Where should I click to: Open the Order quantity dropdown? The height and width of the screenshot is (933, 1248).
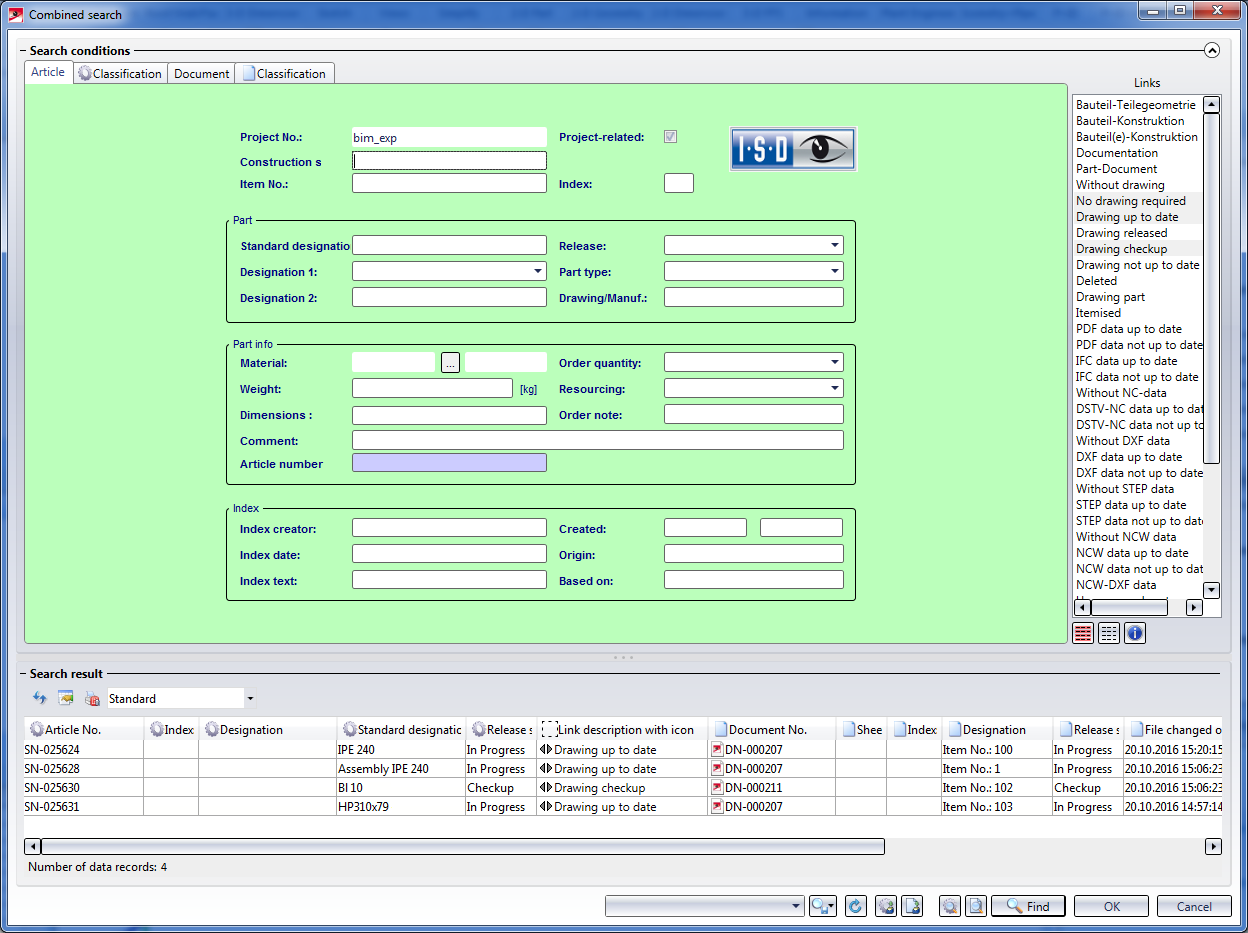point(834,363)
